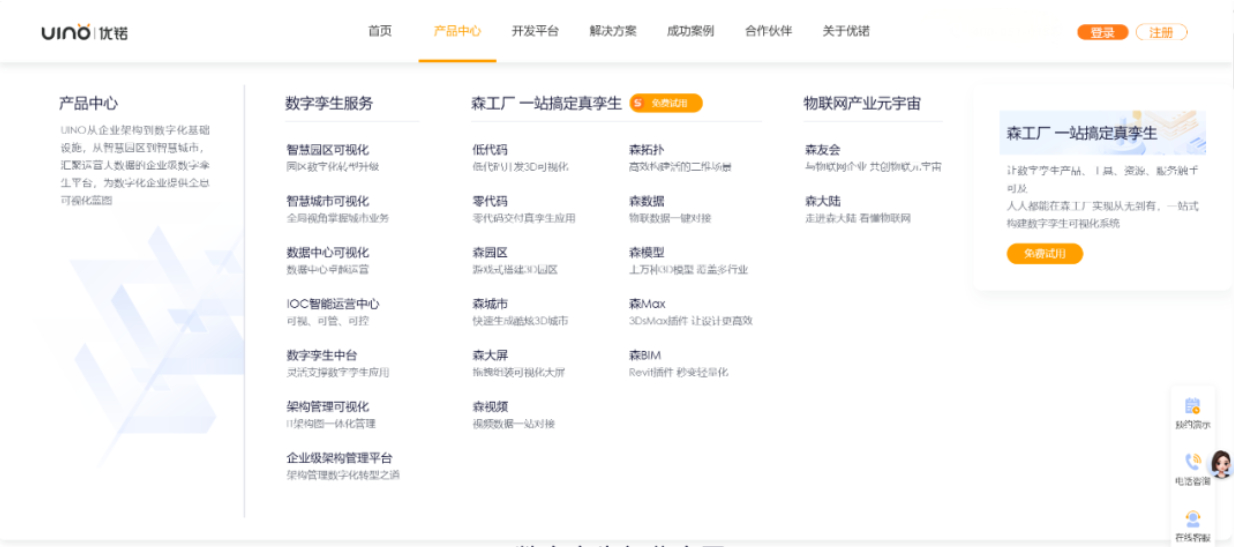Click the 物联数据一键对接 subtitle
The image size is (1234, 547).
[x=669, y=218]
